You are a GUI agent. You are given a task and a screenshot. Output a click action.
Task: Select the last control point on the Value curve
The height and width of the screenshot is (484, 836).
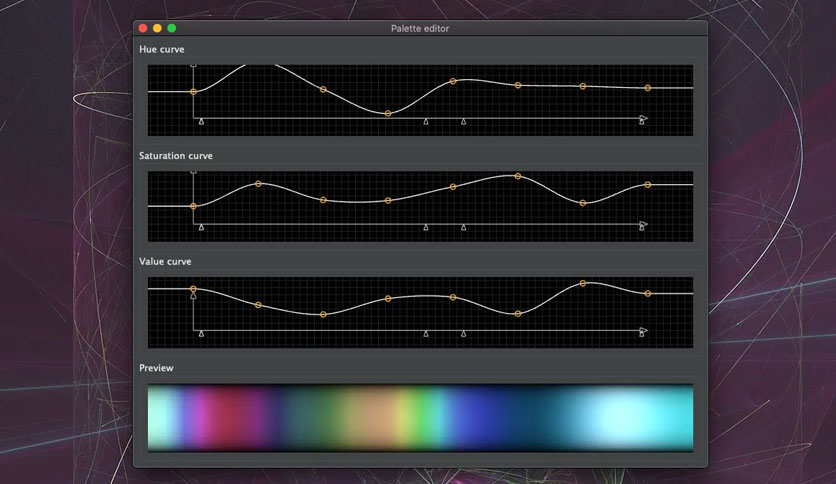pos(647,294)
